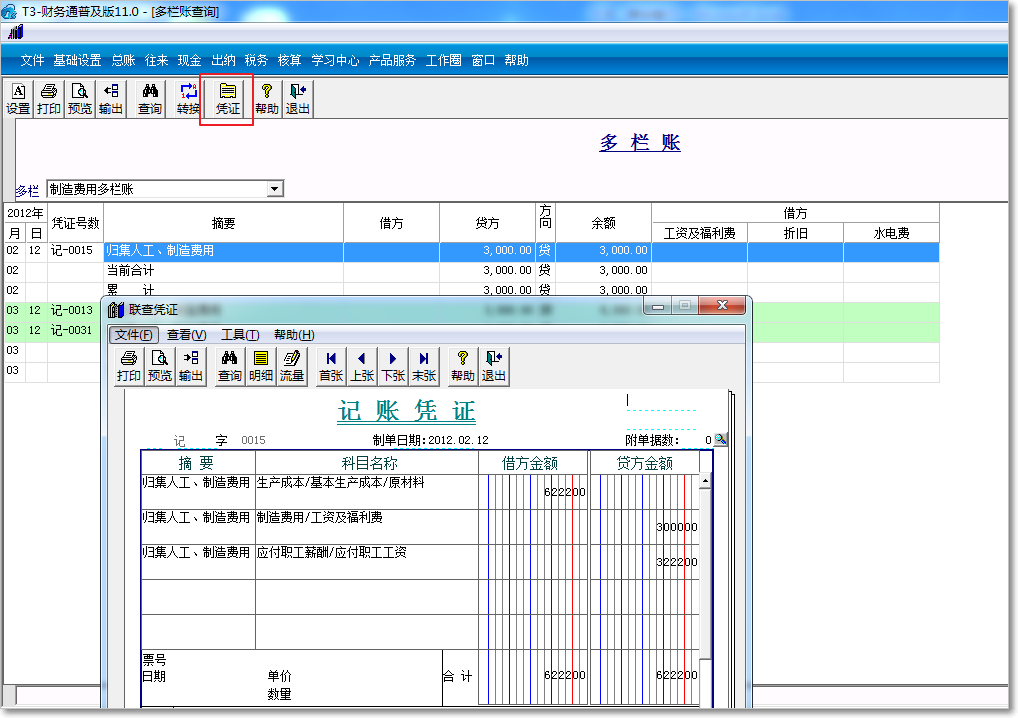The image size is (1018, 718).
Task: Click the 设置 settings toolbar icon
Action: tap(18, 98)
